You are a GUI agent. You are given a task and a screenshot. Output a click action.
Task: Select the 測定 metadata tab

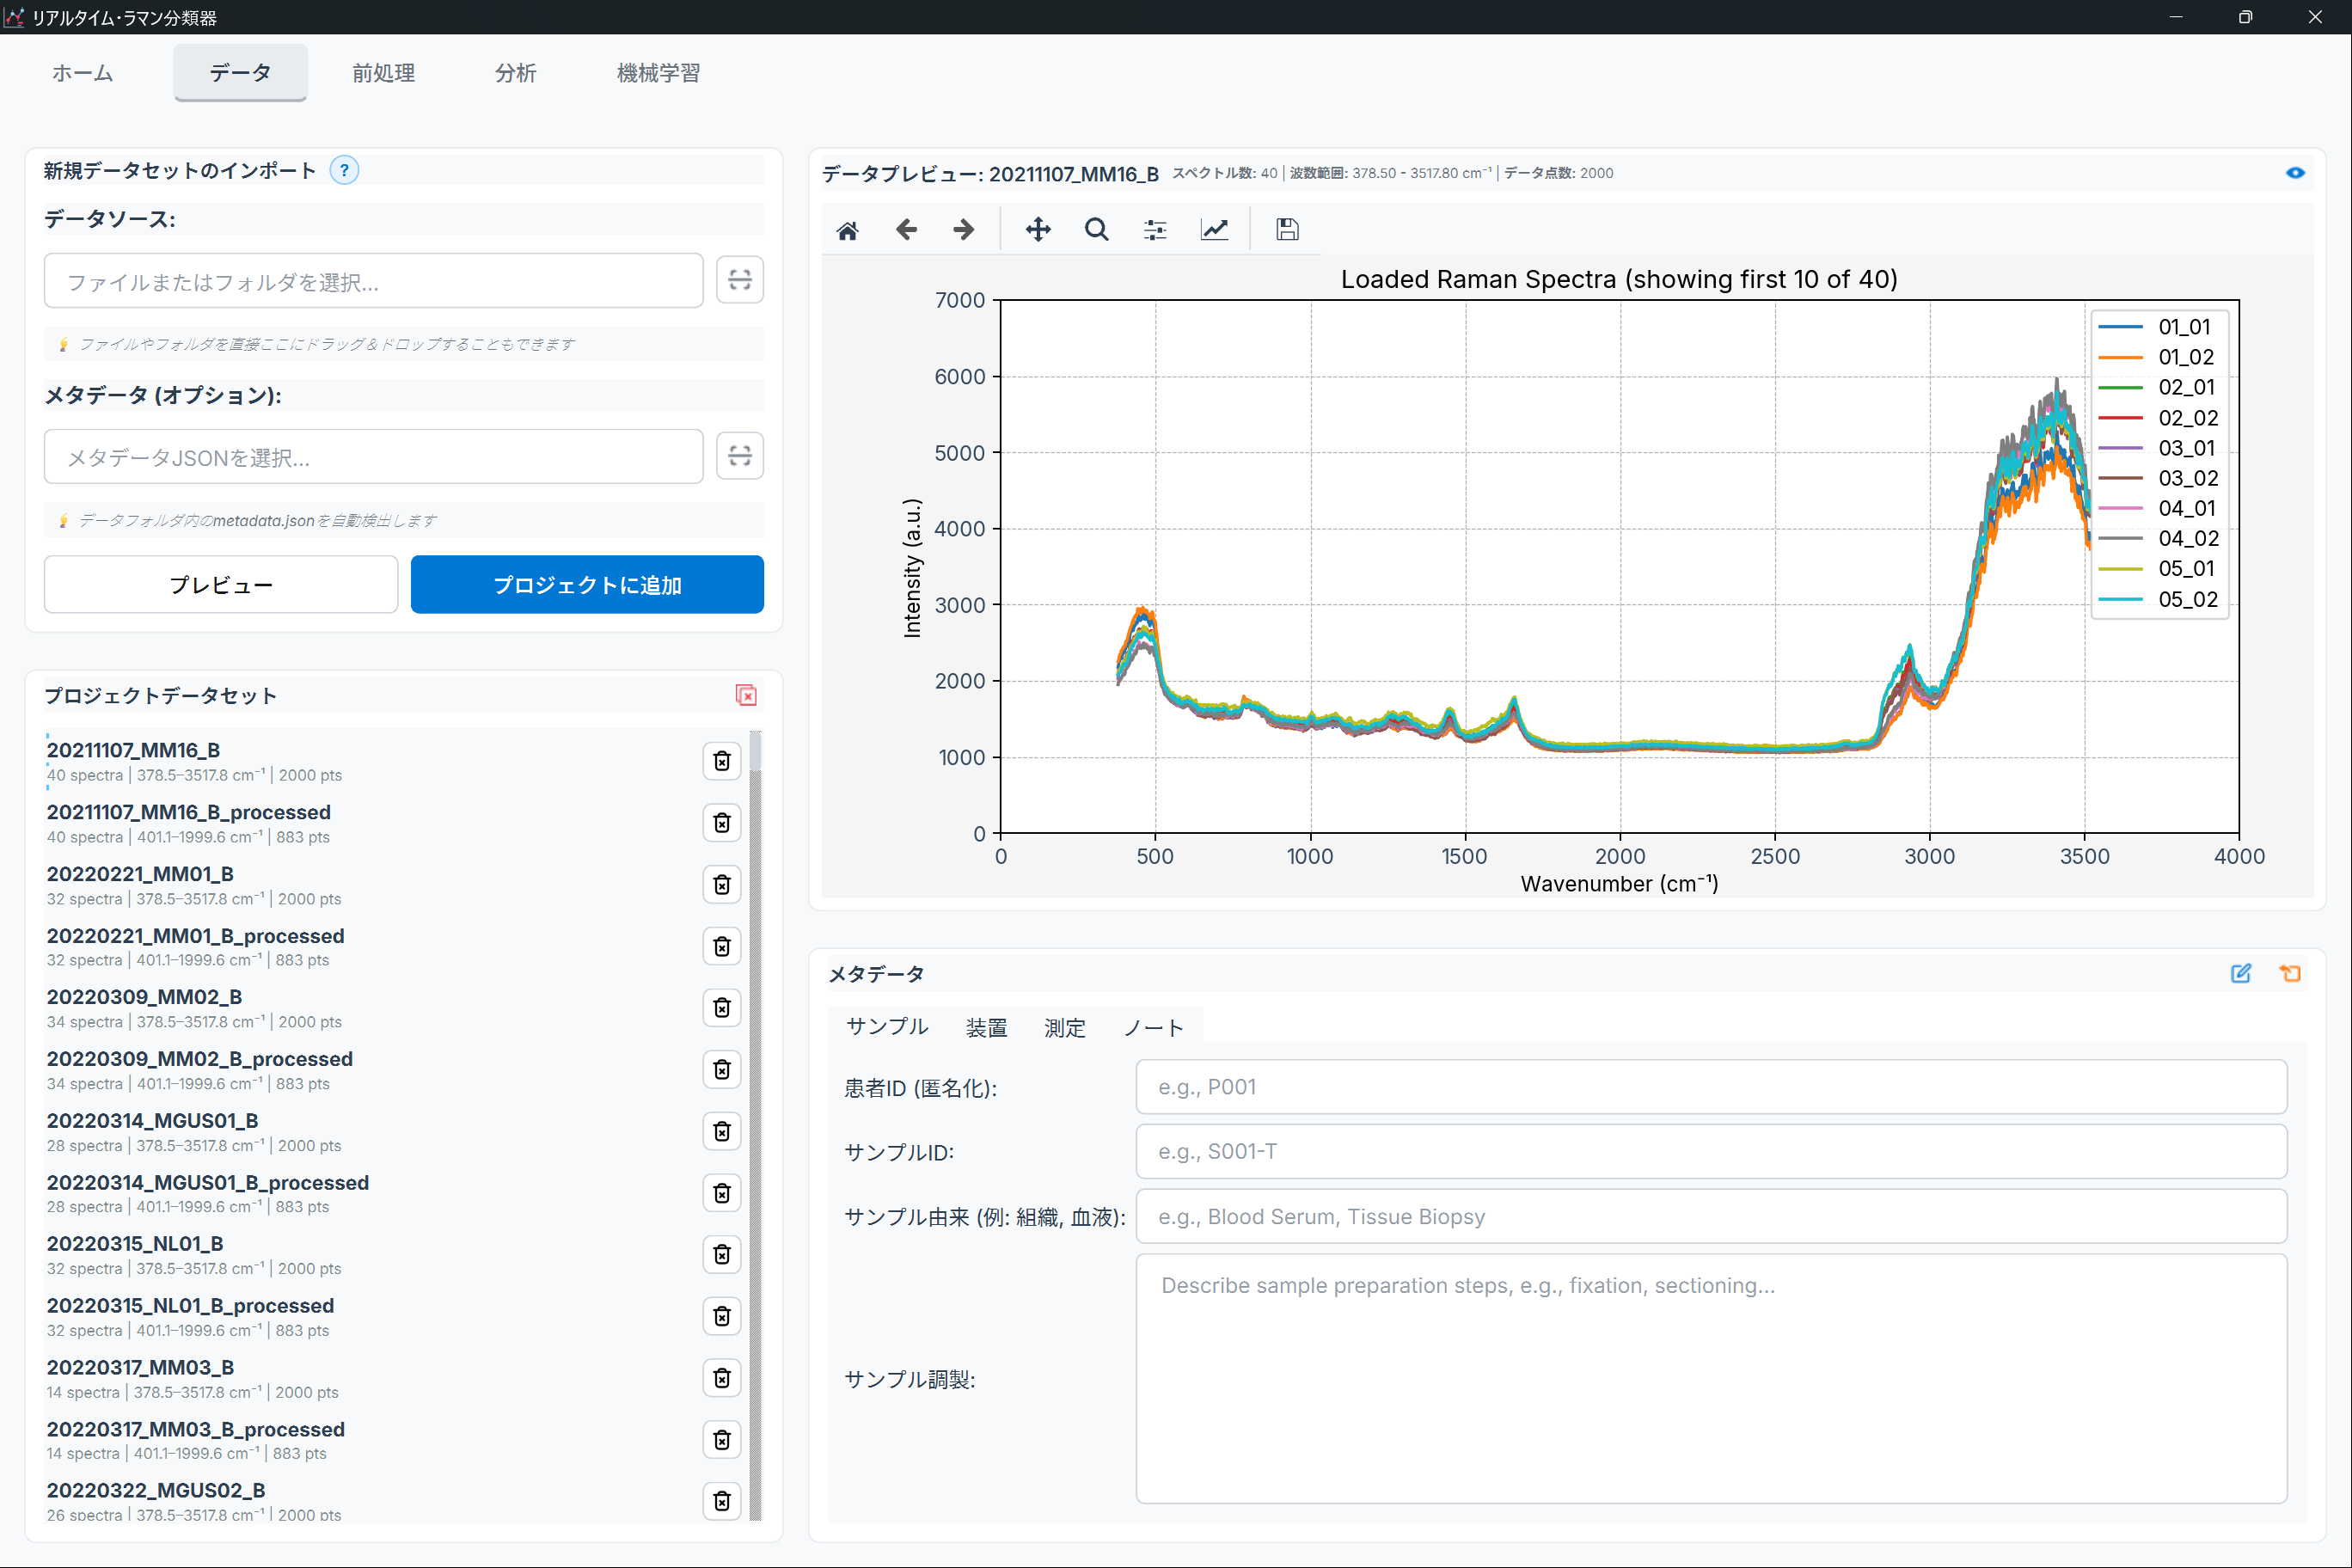pyautogui.click(x=1064, y=1028)
